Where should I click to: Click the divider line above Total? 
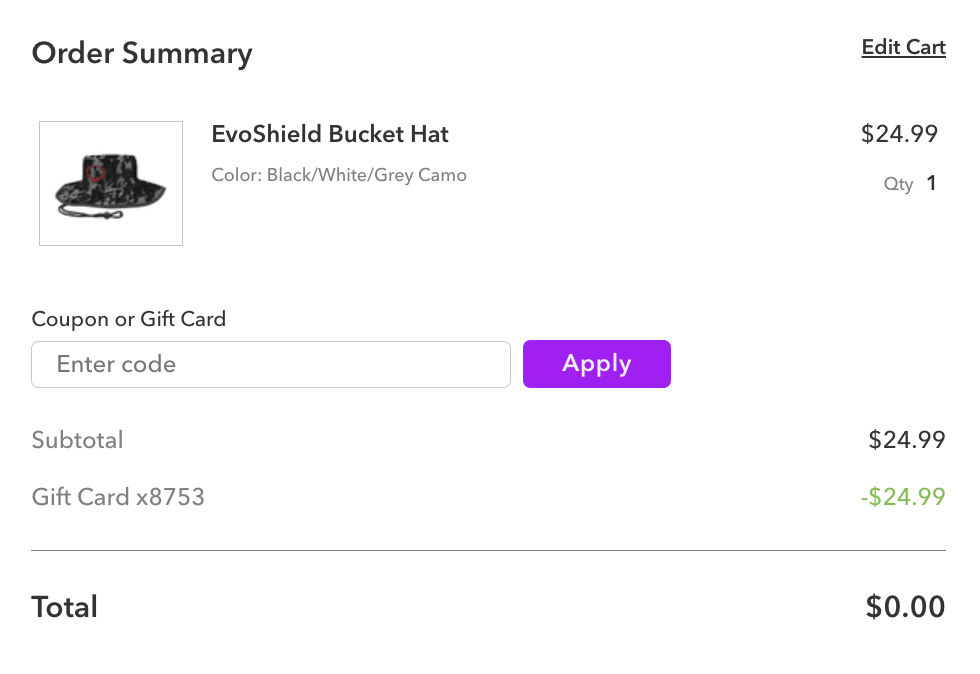[x=489, y=551]
